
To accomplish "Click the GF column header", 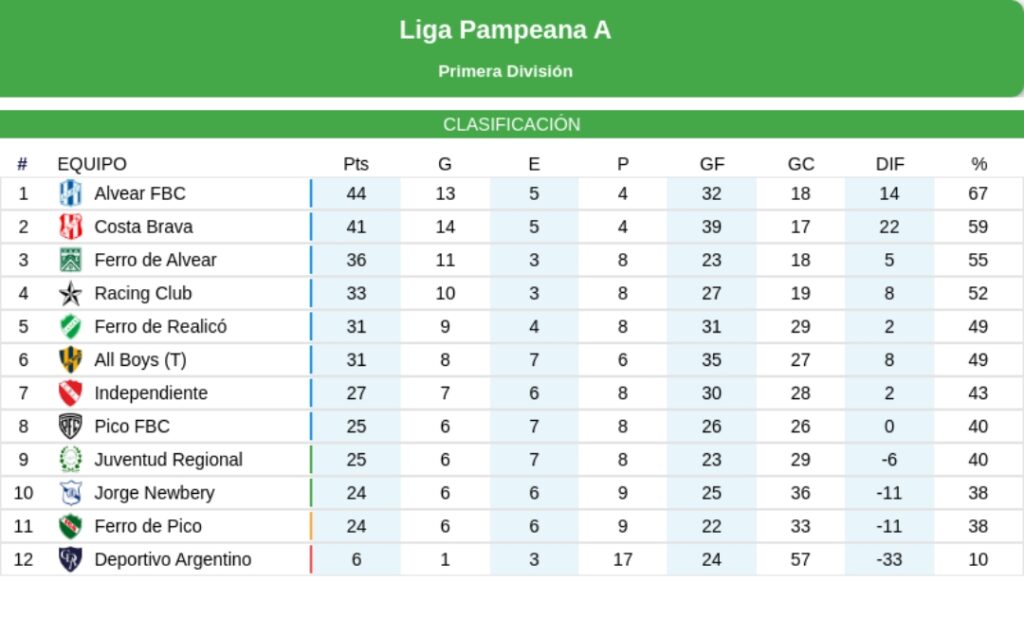I will [712, 164].
